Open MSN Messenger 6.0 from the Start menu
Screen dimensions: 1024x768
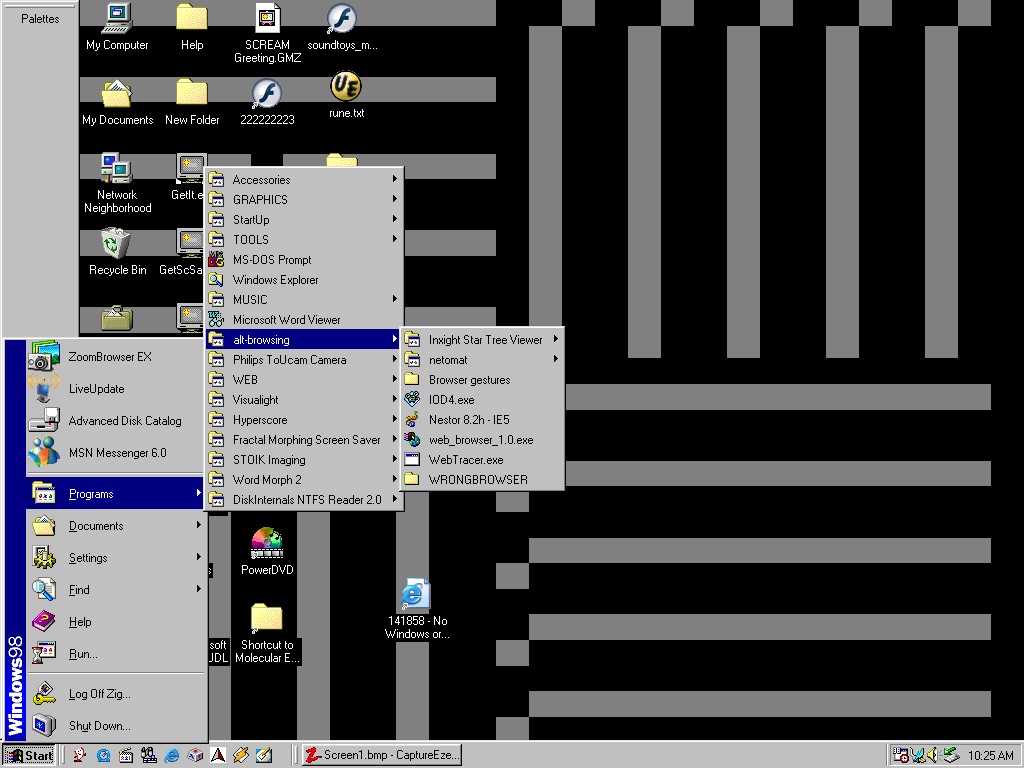coord(117,453)
